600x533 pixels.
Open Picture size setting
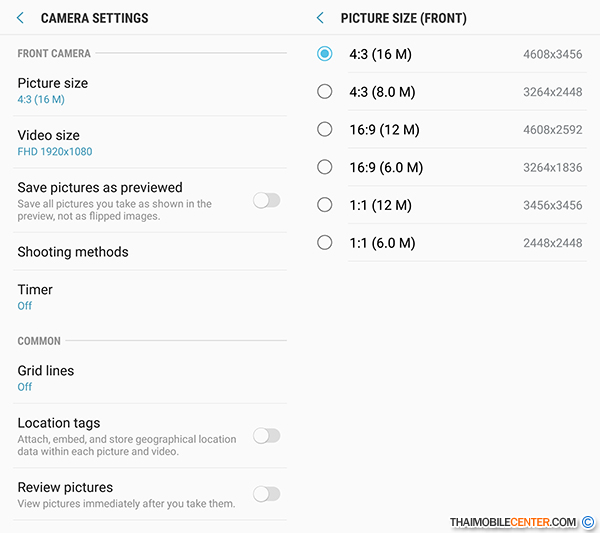[x=150, y=91]
